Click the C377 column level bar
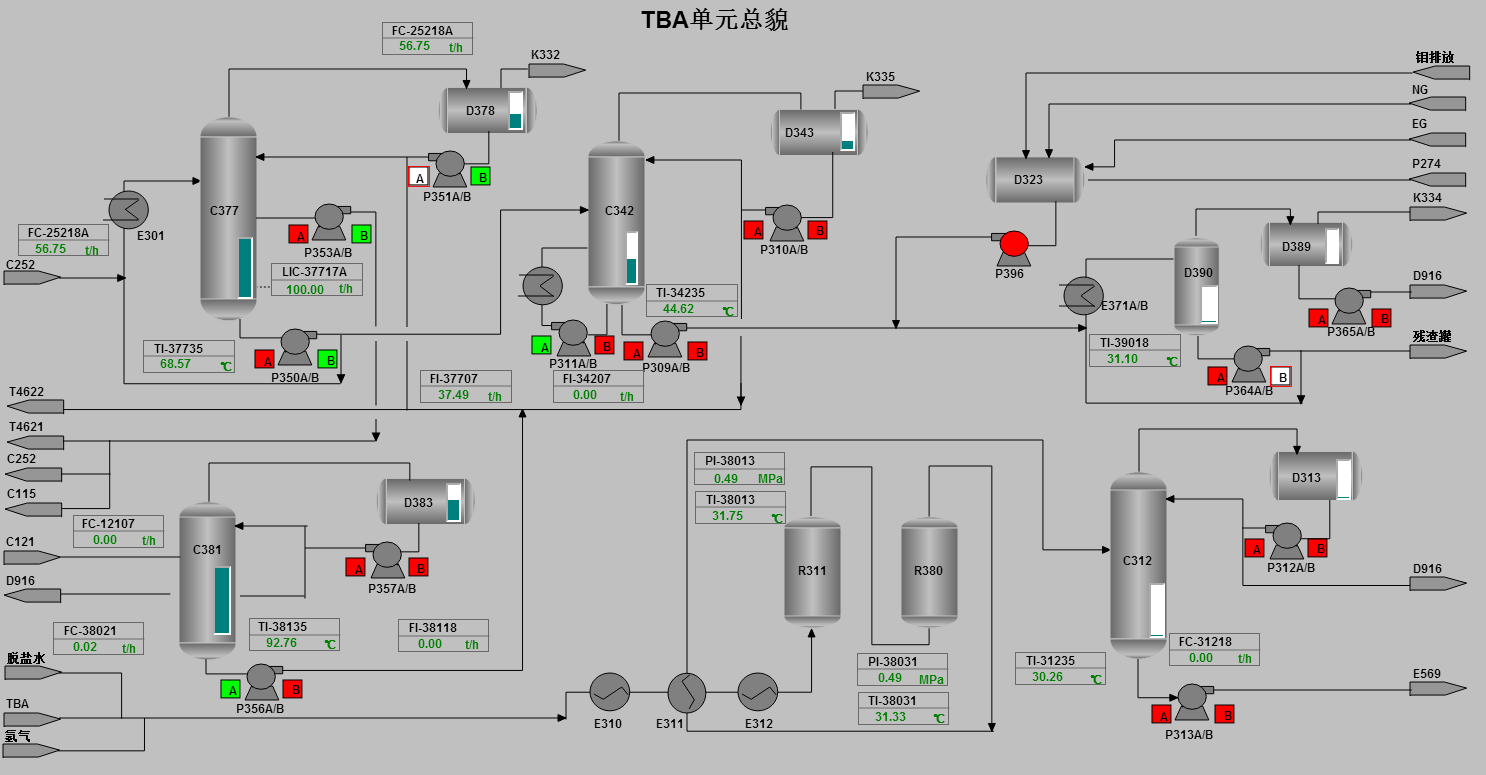 coord(245,268)
